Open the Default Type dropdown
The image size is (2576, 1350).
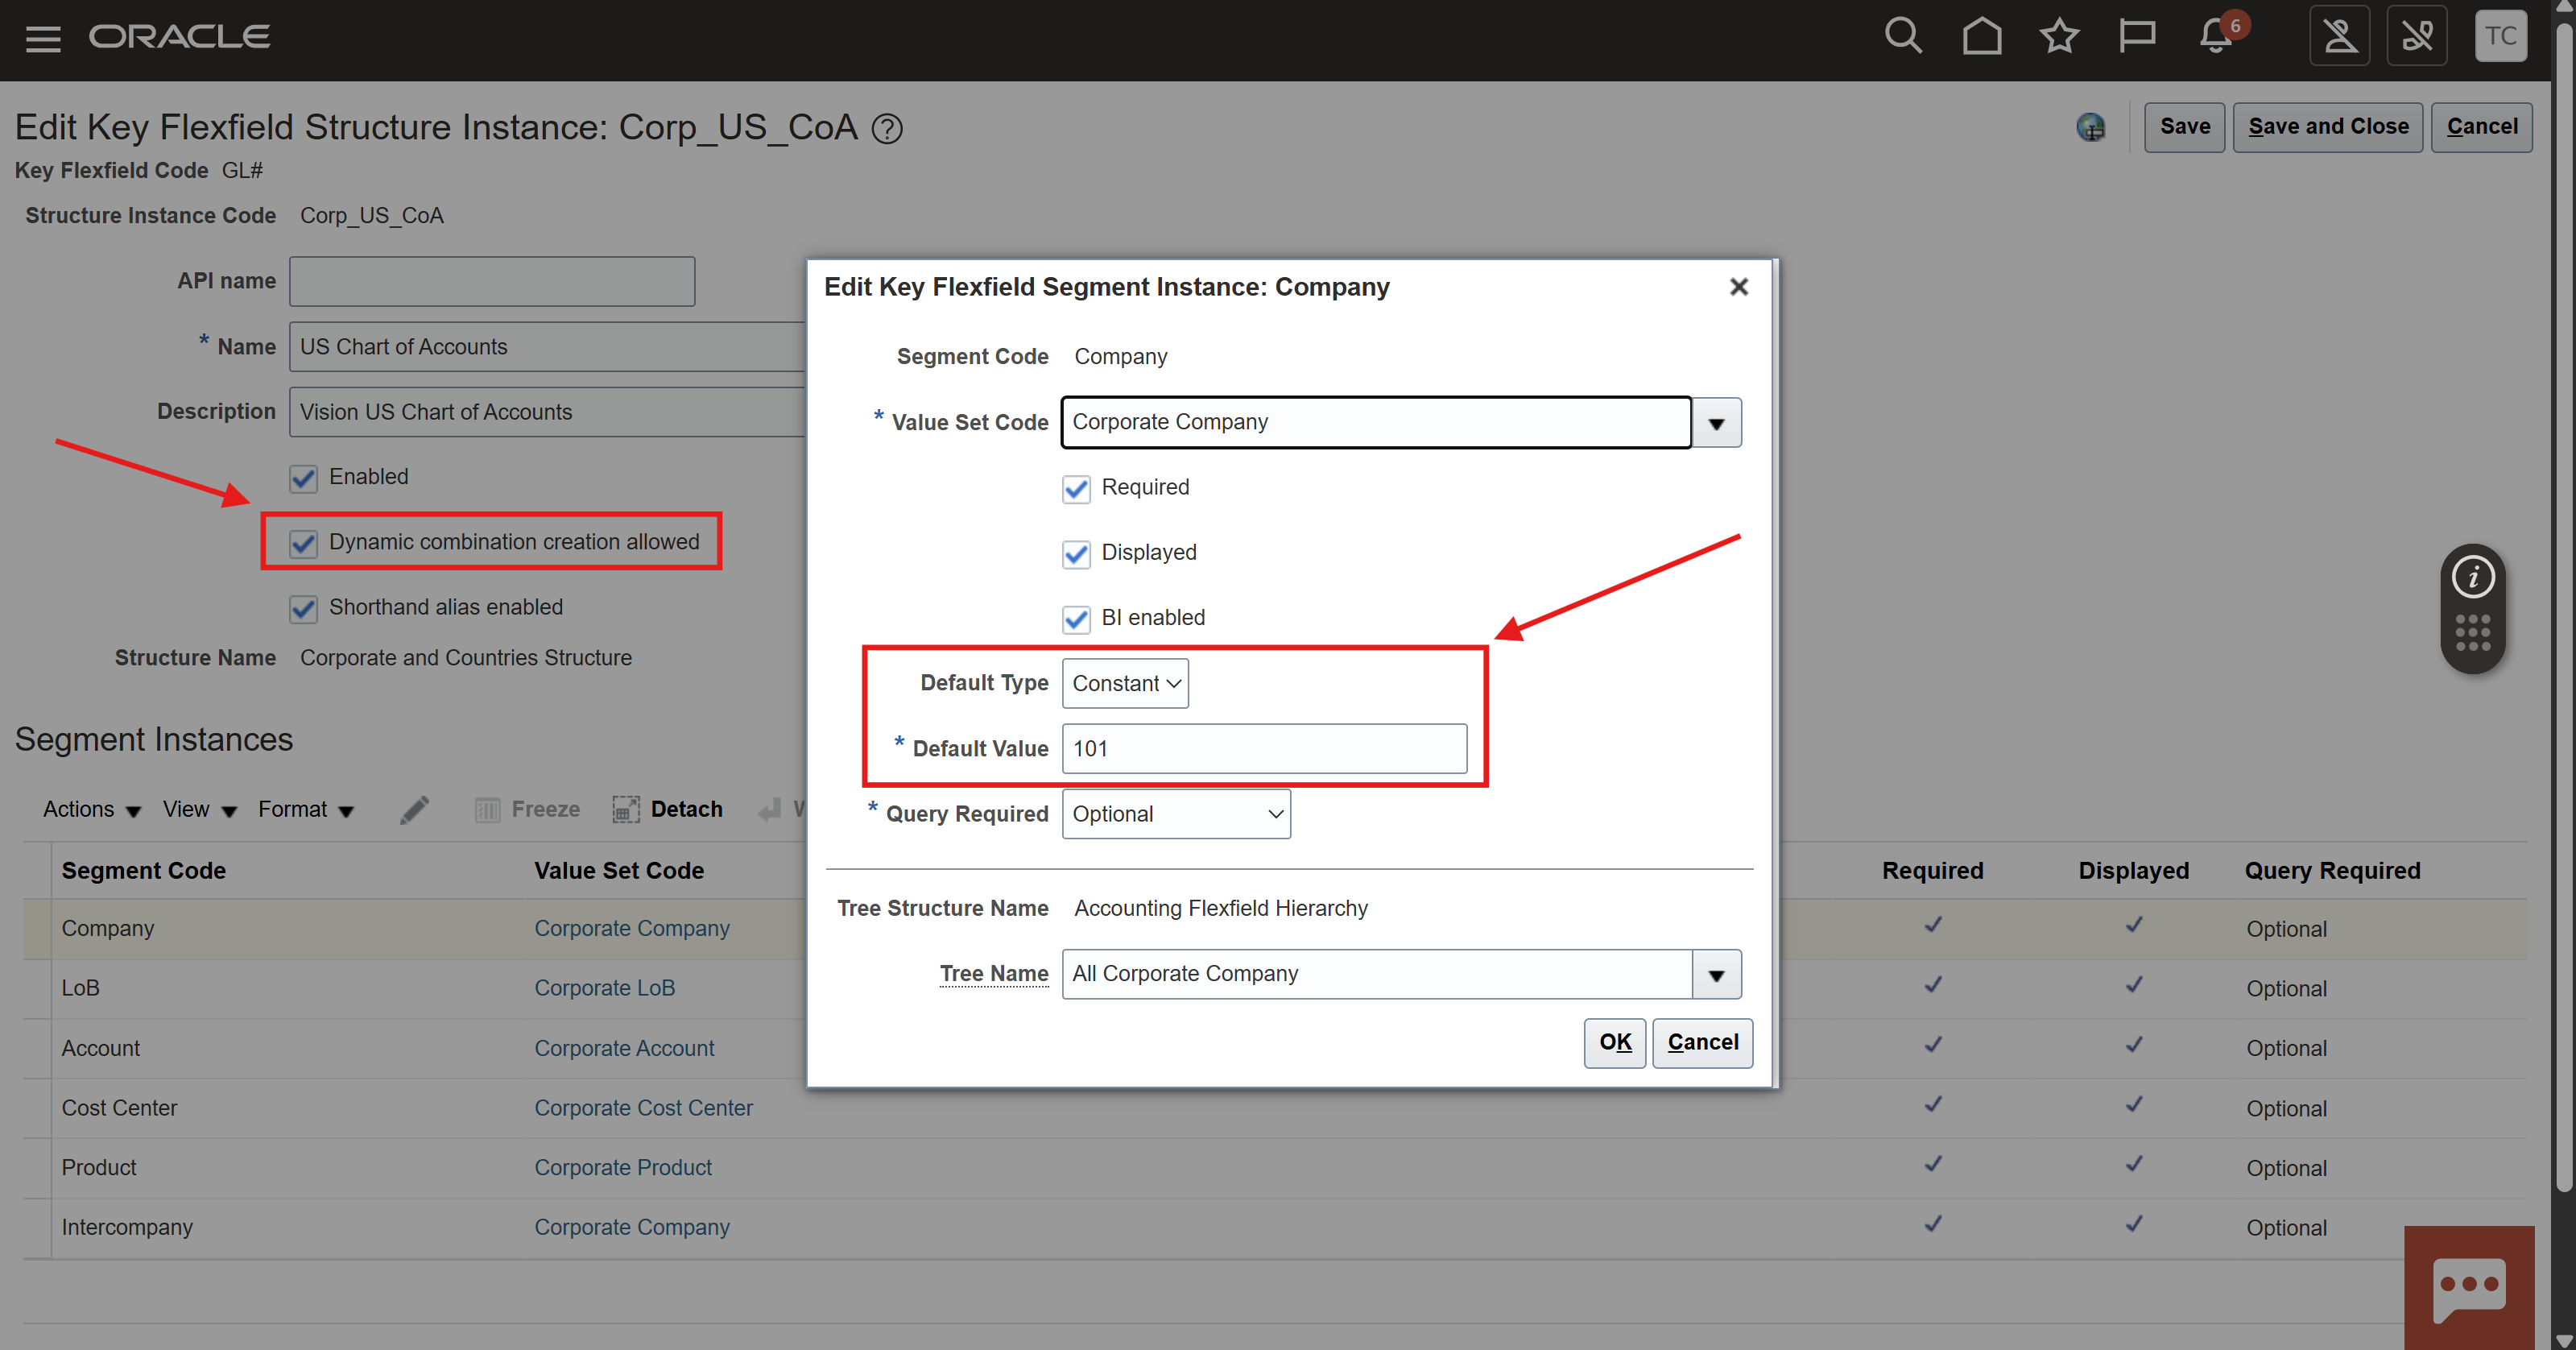[1125, 684]
